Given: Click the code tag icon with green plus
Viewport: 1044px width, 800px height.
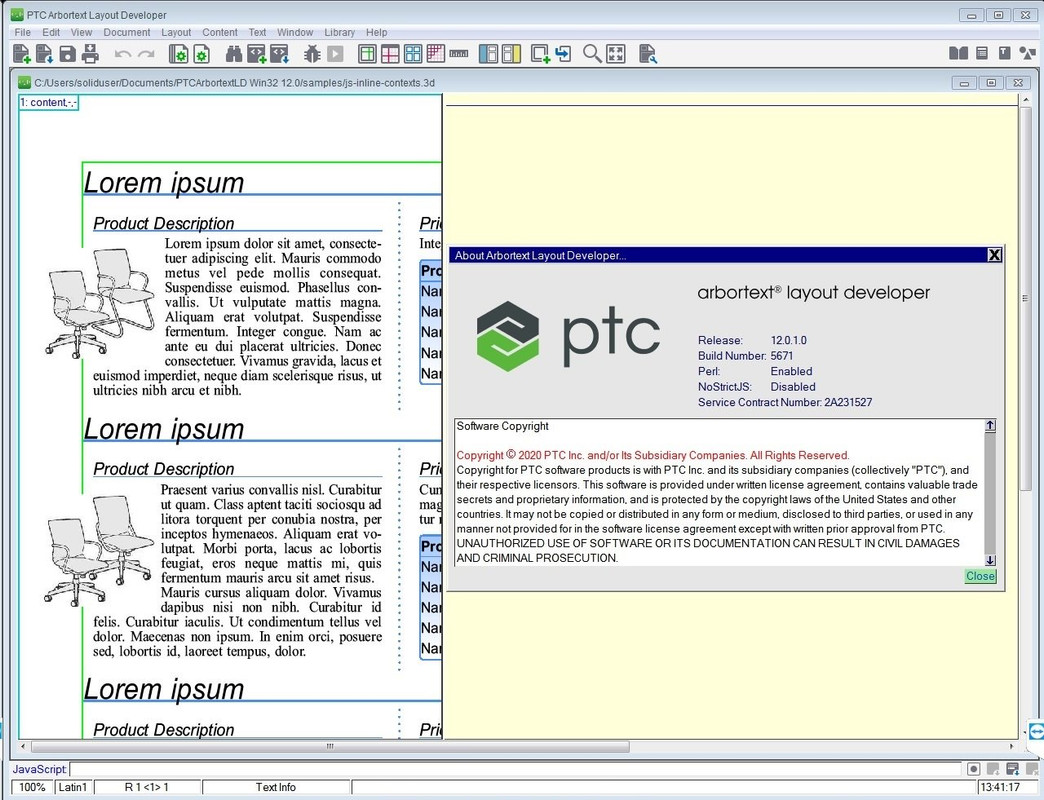Looking at the screenshot, I should [x=256, y=54].
